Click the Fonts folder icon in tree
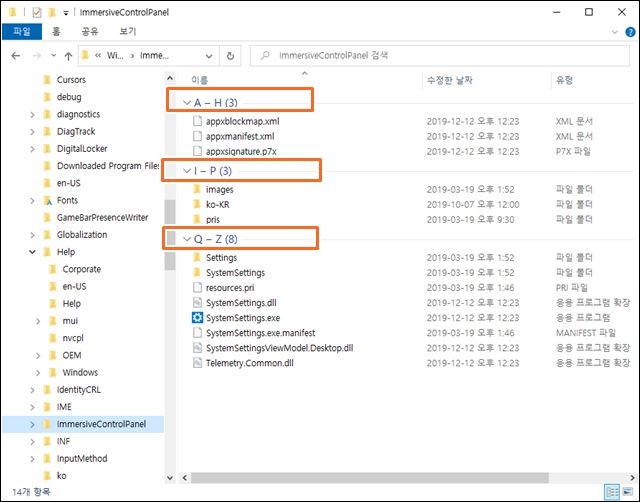This screenshot has height=502, width=640. pyautogui.click(x=48, y=200)
